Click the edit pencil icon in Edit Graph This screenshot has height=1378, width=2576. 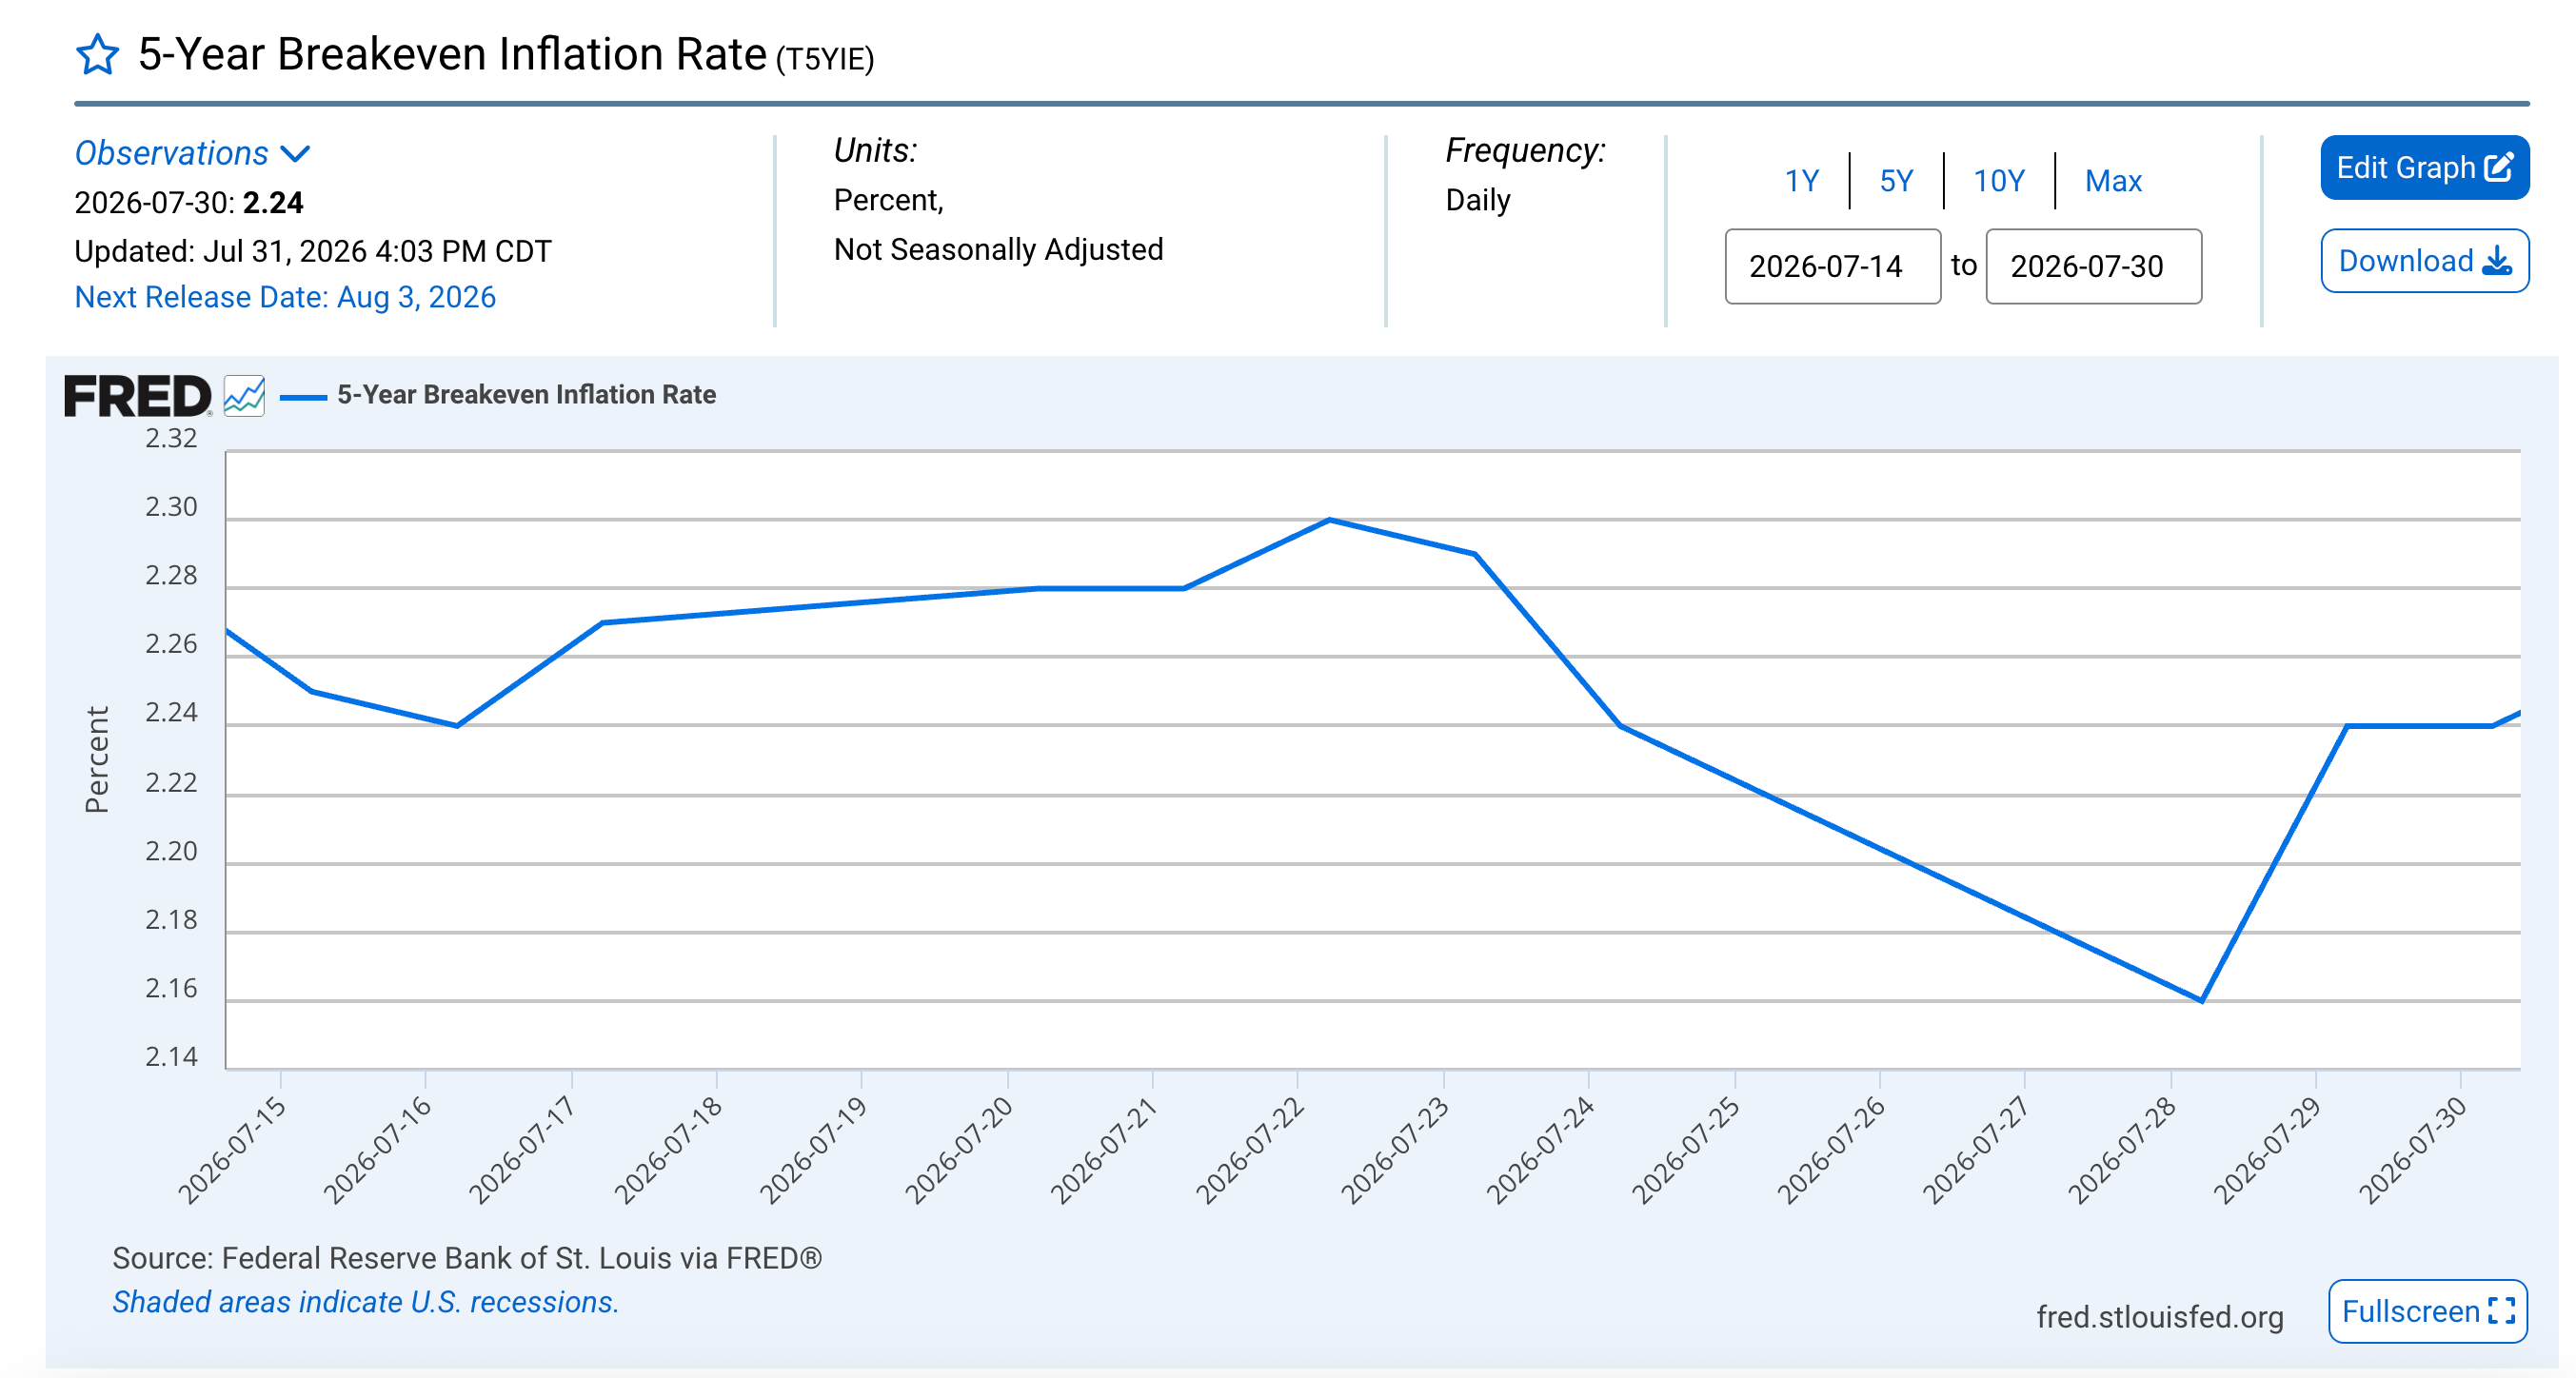[x=2499, y=167]
